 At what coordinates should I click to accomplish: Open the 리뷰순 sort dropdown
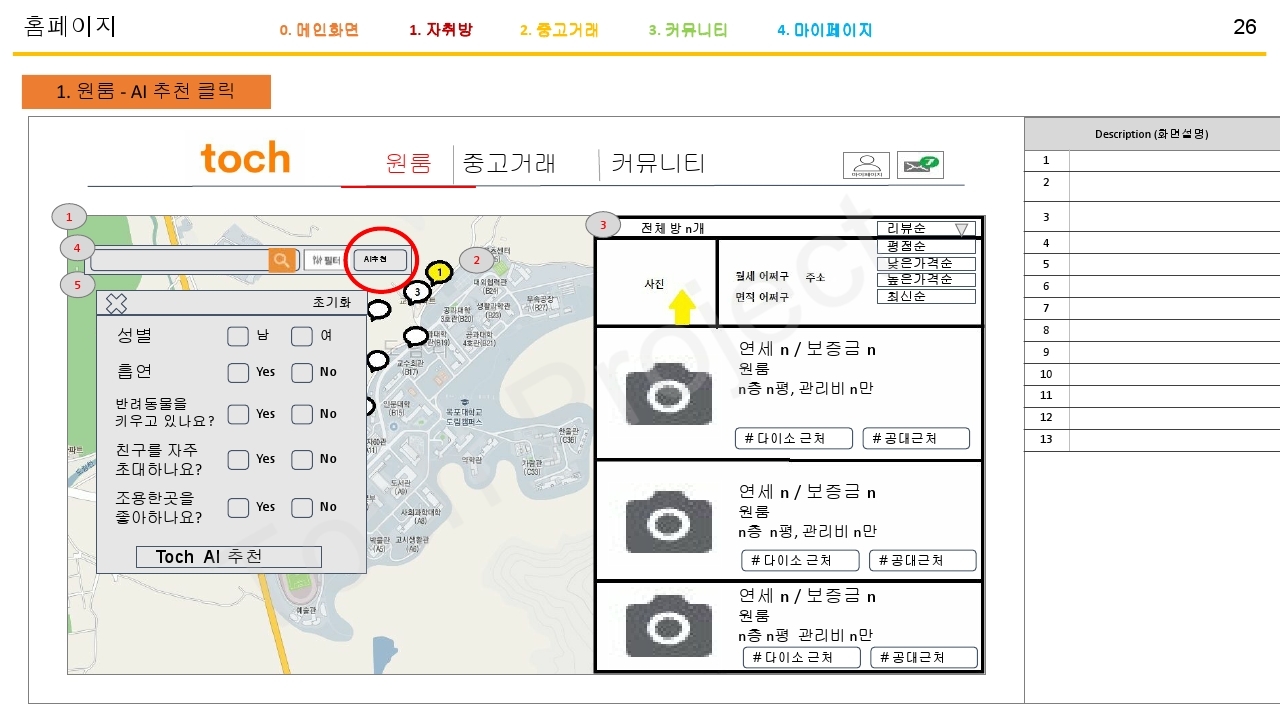(926, 229)
